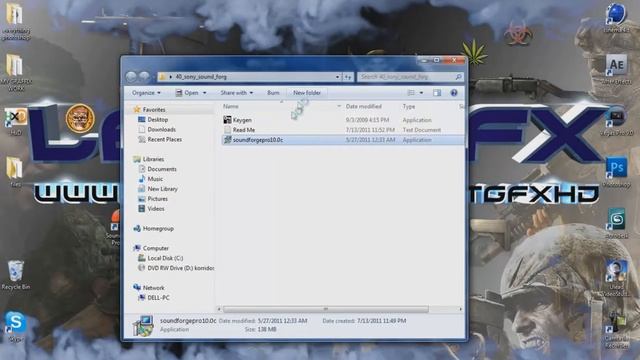Open the Help question mark icon
Screen dimensions: 640x360
(453, 93)
